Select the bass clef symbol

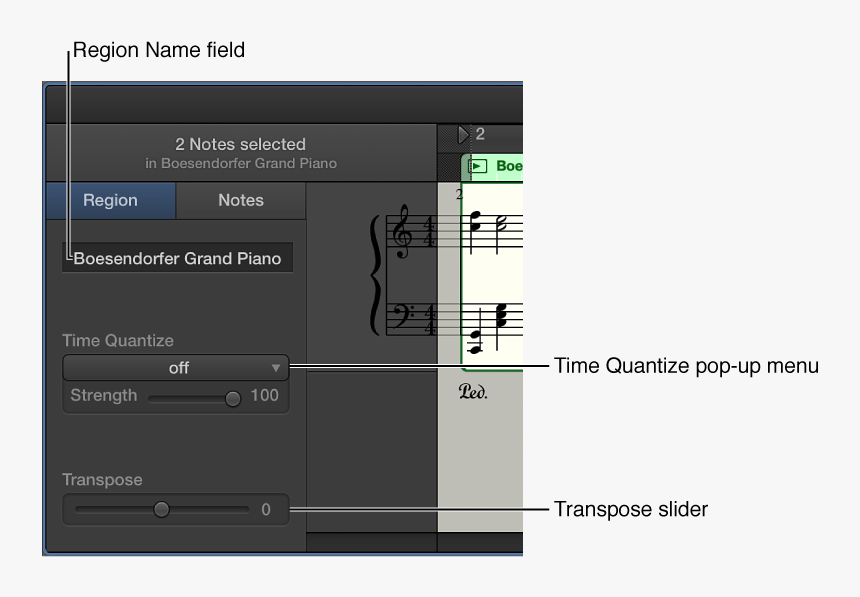[403, 316]
